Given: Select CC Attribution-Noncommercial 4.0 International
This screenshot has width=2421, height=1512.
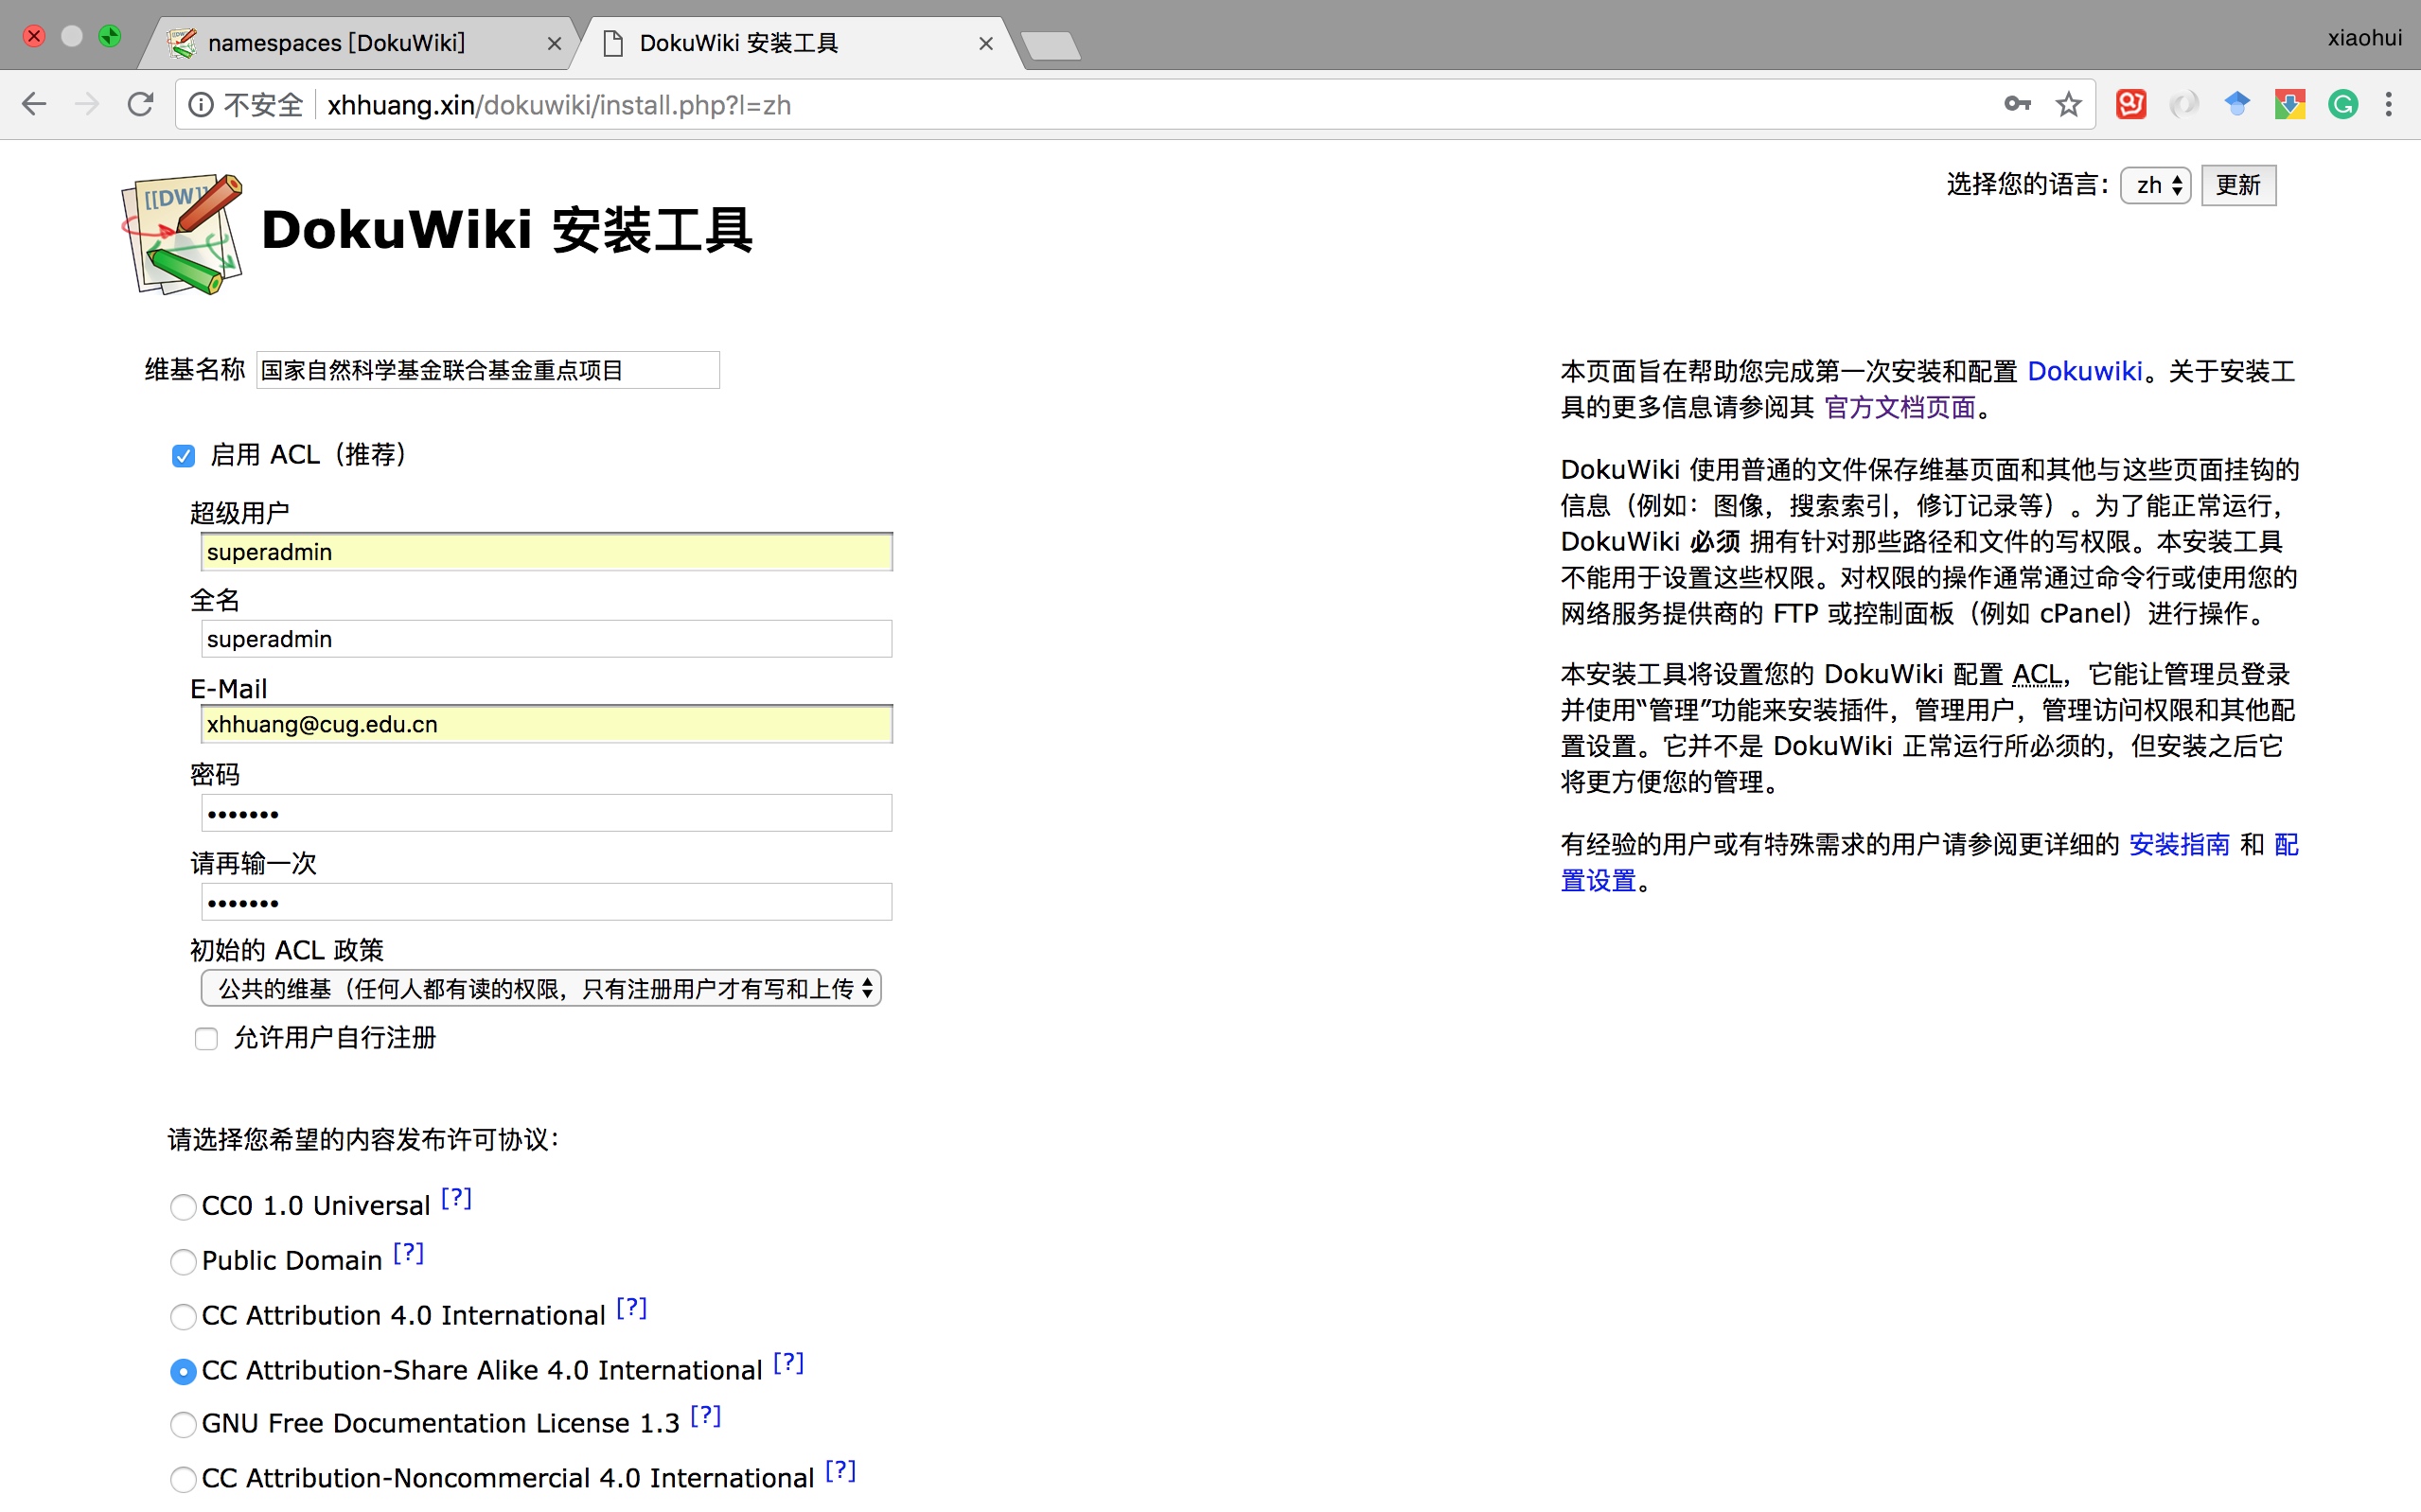Looking at the screenshot, I should click(183, 1480).
